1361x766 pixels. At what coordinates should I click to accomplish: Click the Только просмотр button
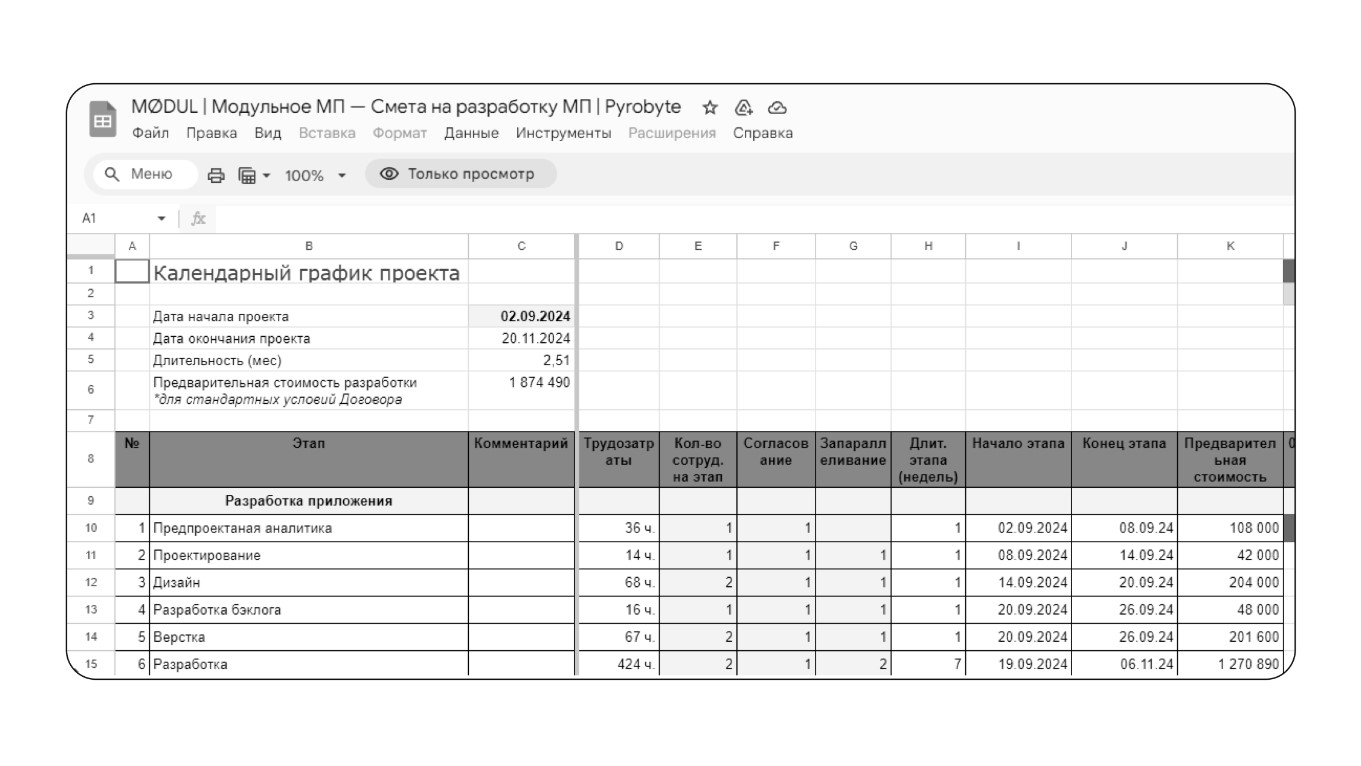click(x=460, y=174)
